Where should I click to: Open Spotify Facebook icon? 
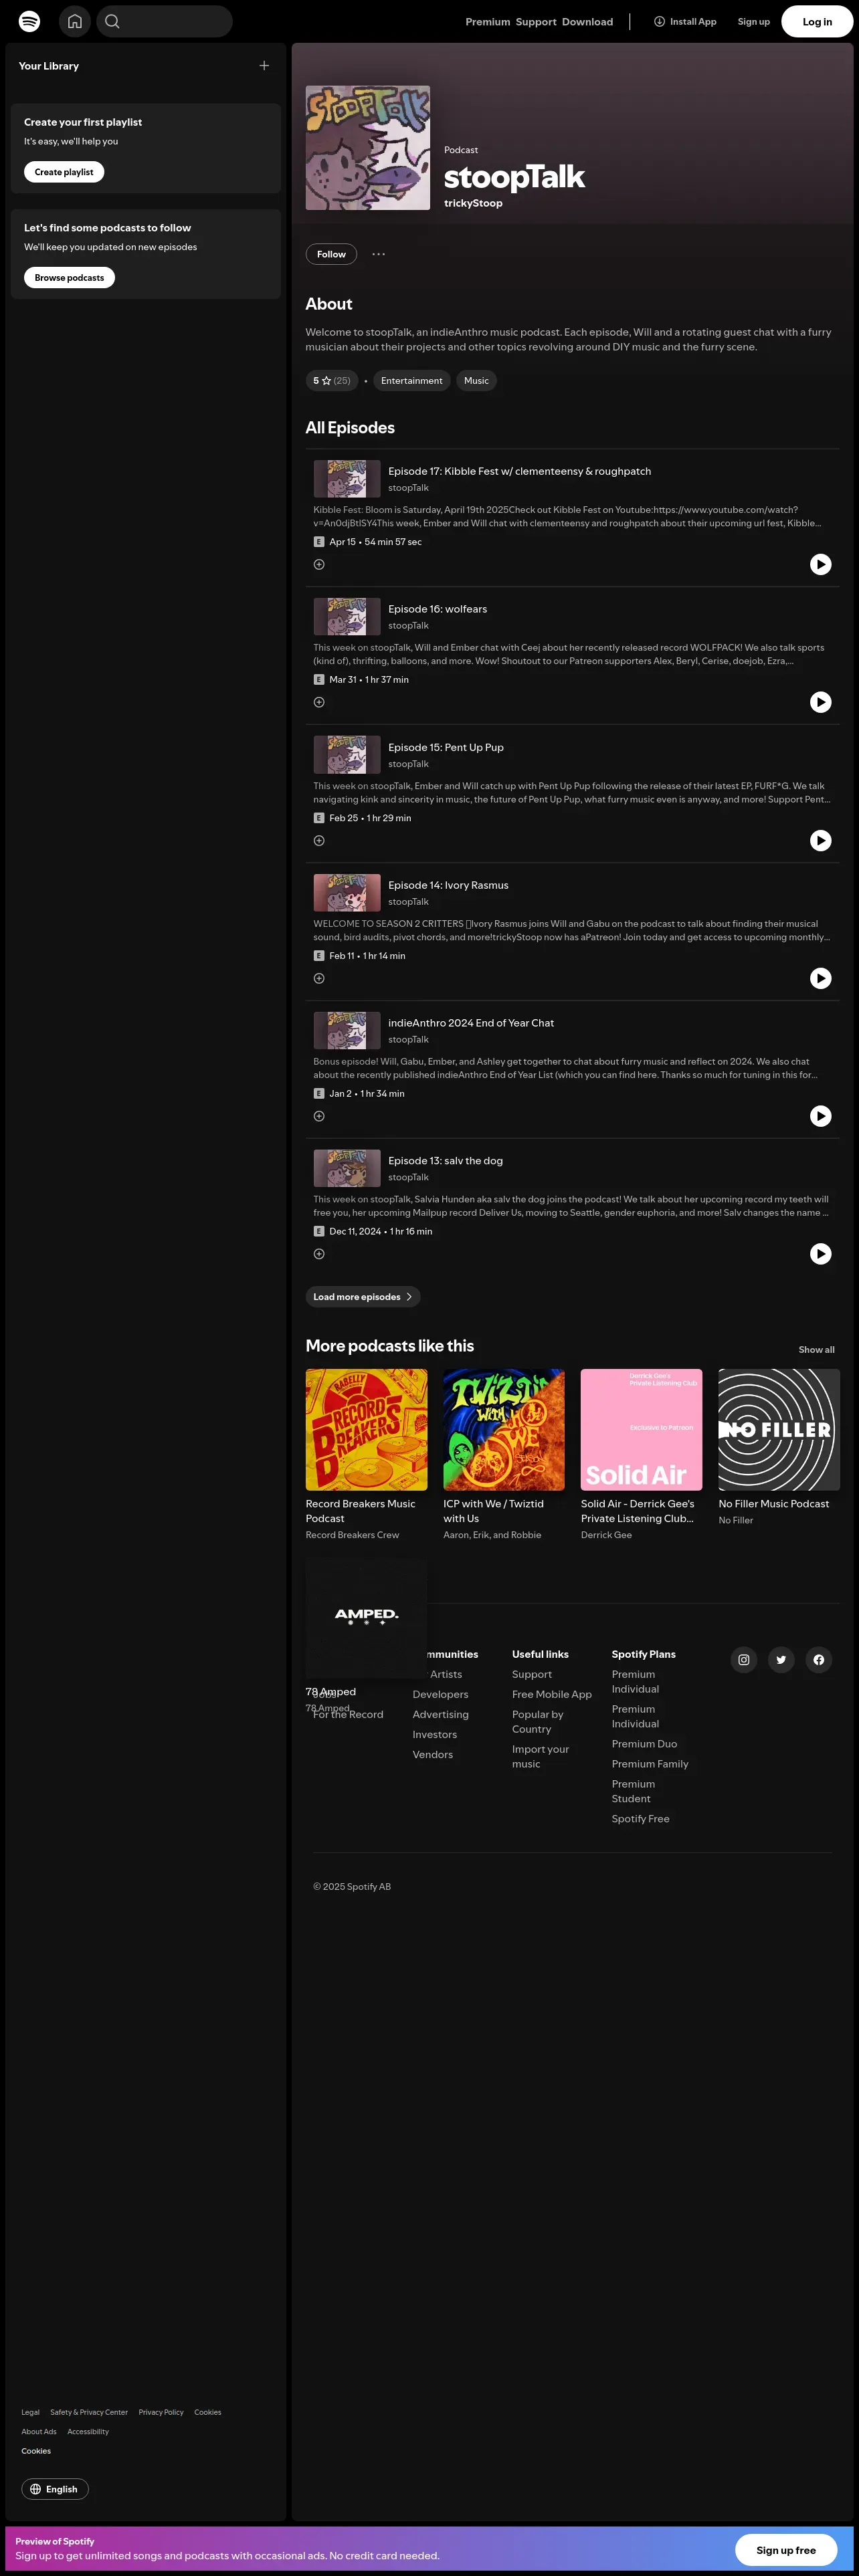tap(819, 1661)
